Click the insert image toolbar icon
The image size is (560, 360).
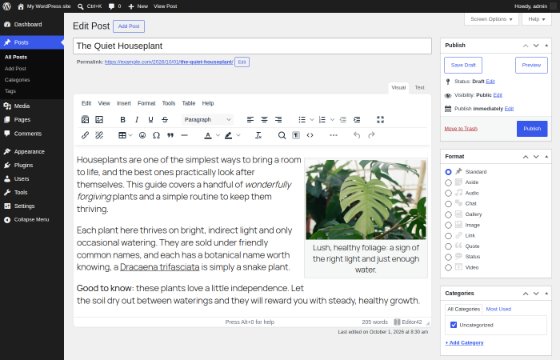click(x=99, y=120)
